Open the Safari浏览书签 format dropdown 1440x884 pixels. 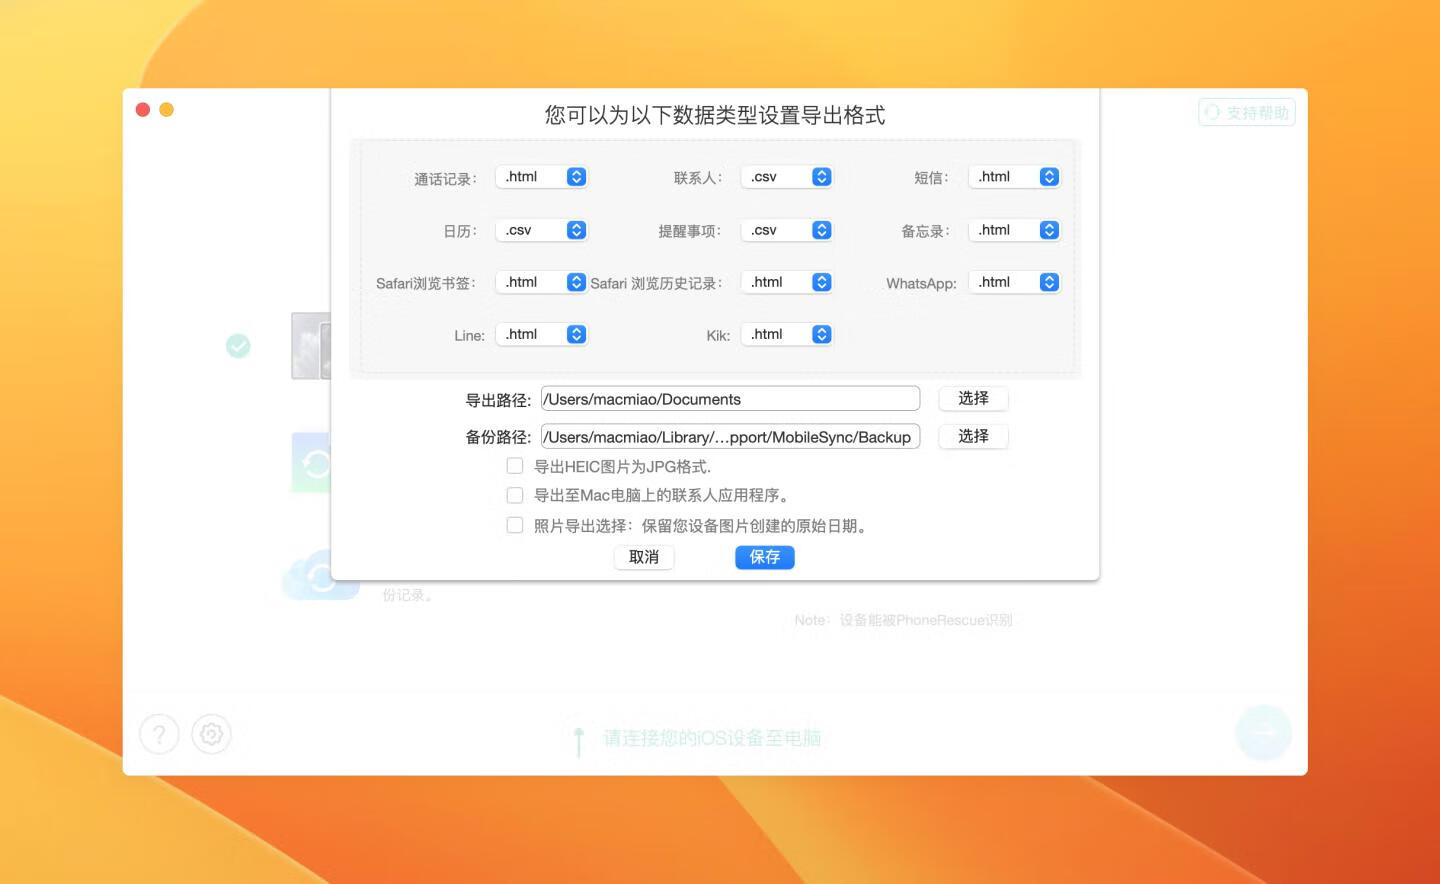tap(541, 282)
